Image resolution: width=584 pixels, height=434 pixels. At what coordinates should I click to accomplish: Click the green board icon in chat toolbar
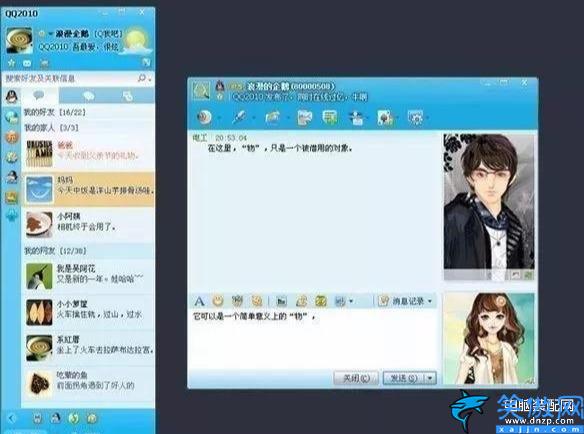click(x=330, y=117)
